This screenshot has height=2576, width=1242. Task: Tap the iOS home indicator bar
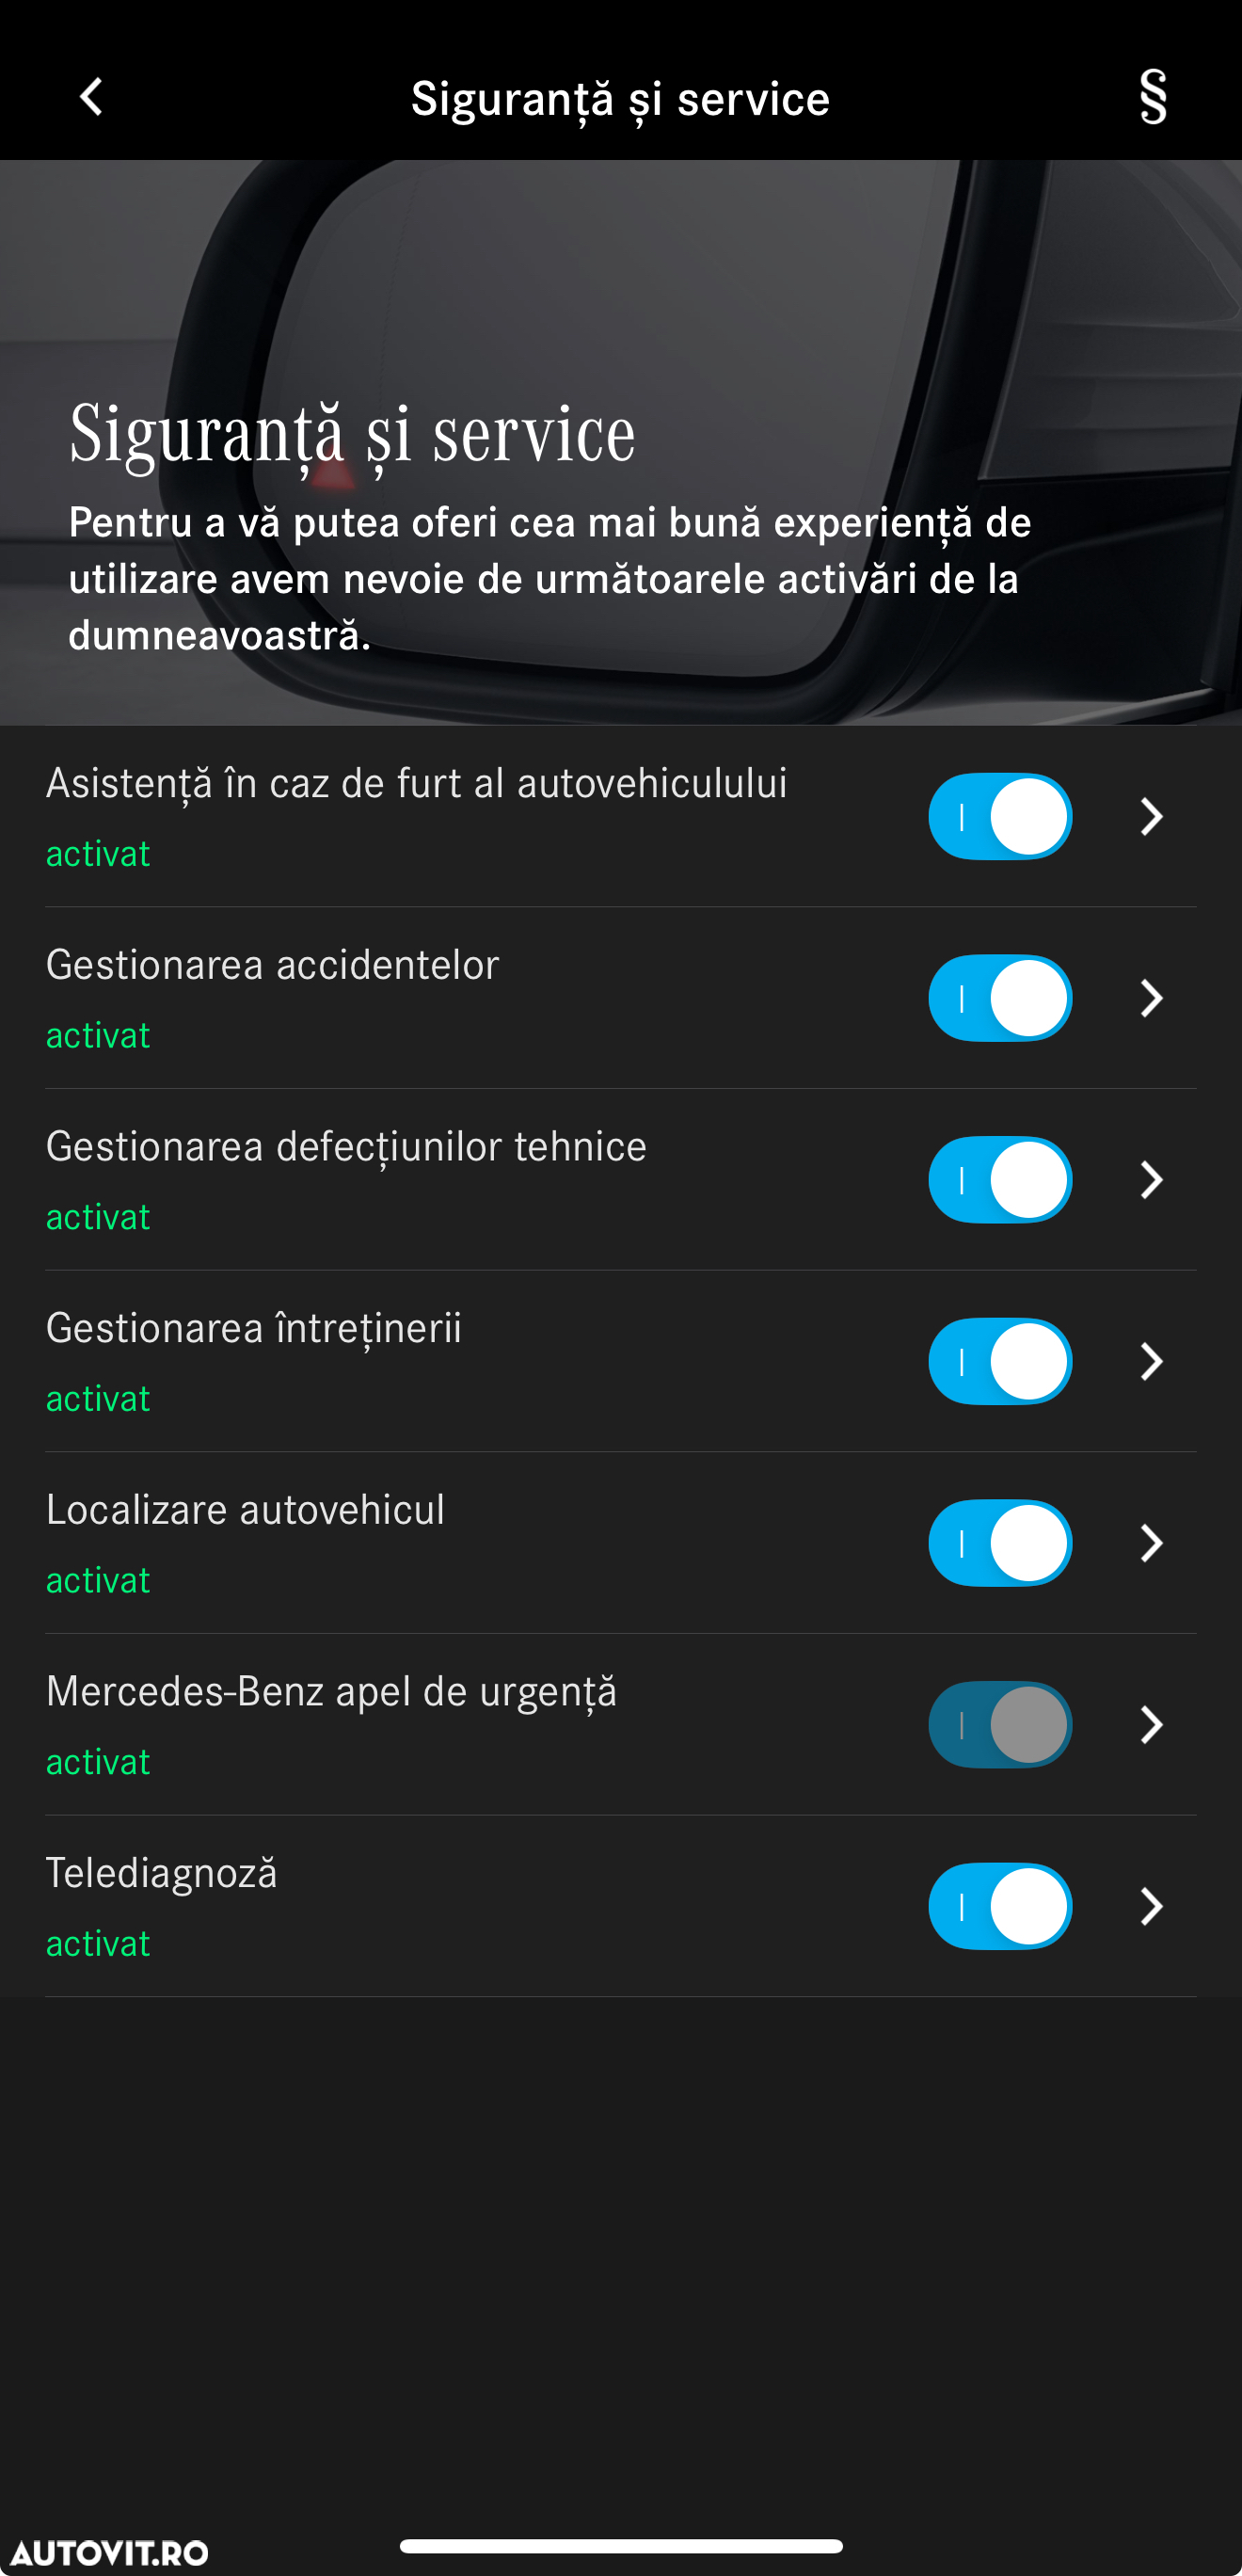click(x=621, y=2546)
